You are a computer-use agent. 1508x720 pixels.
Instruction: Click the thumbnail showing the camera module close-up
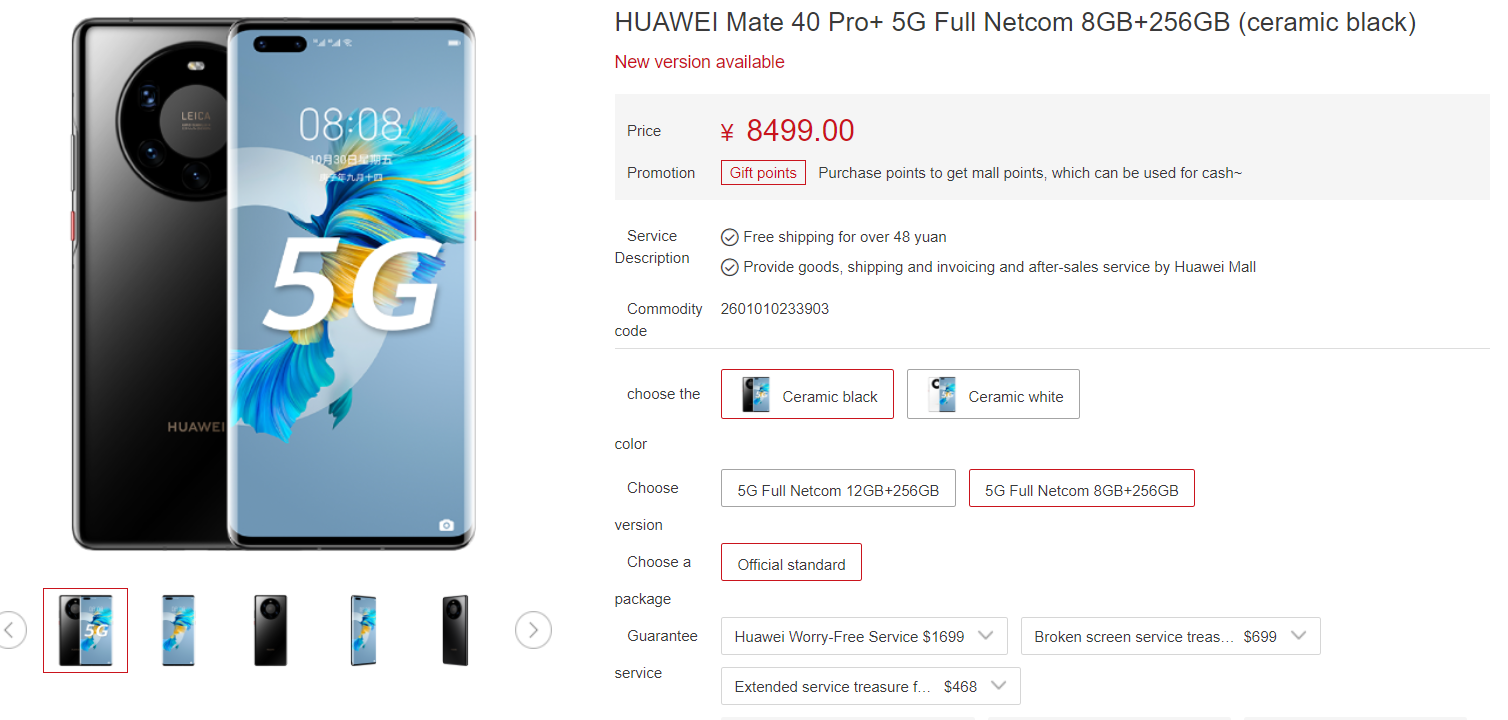click(269, 630)
